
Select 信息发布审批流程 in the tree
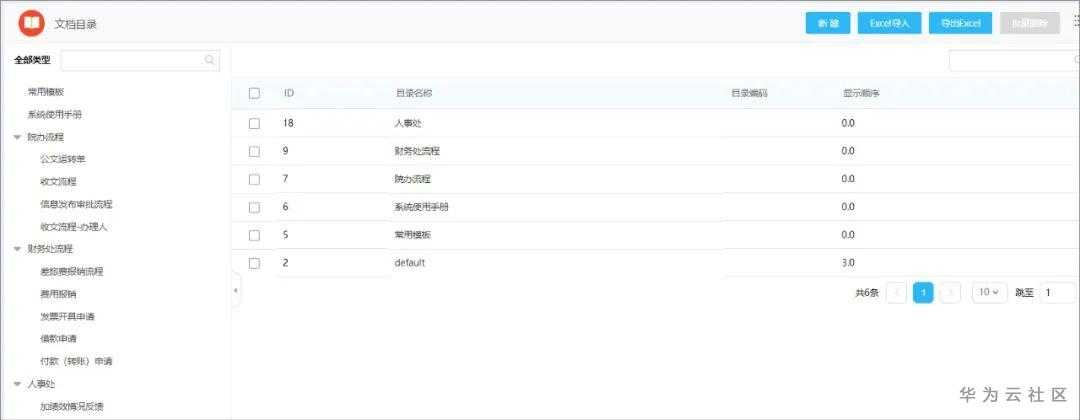coord(76,204)
